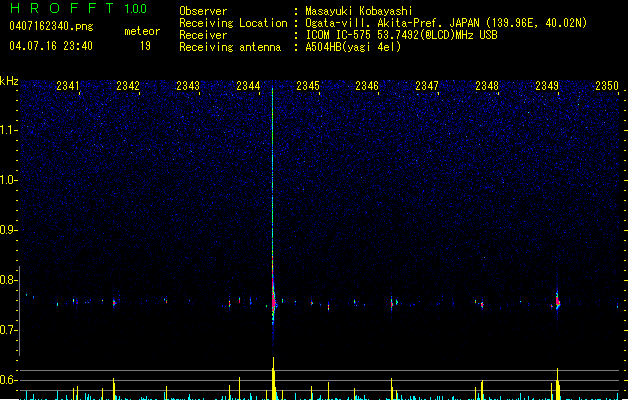The height and width of the screenshot is (400, 629).
Task: Click observer name Masayuki Kobayashi
Action: [359, 11]
